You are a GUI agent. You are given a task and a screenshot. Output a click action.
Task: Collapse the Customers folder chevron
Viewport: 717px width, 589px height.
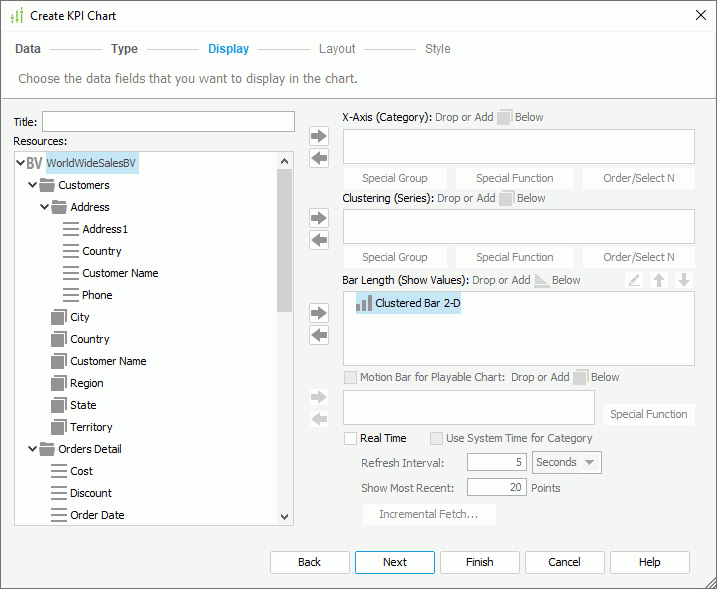[32, 185]
